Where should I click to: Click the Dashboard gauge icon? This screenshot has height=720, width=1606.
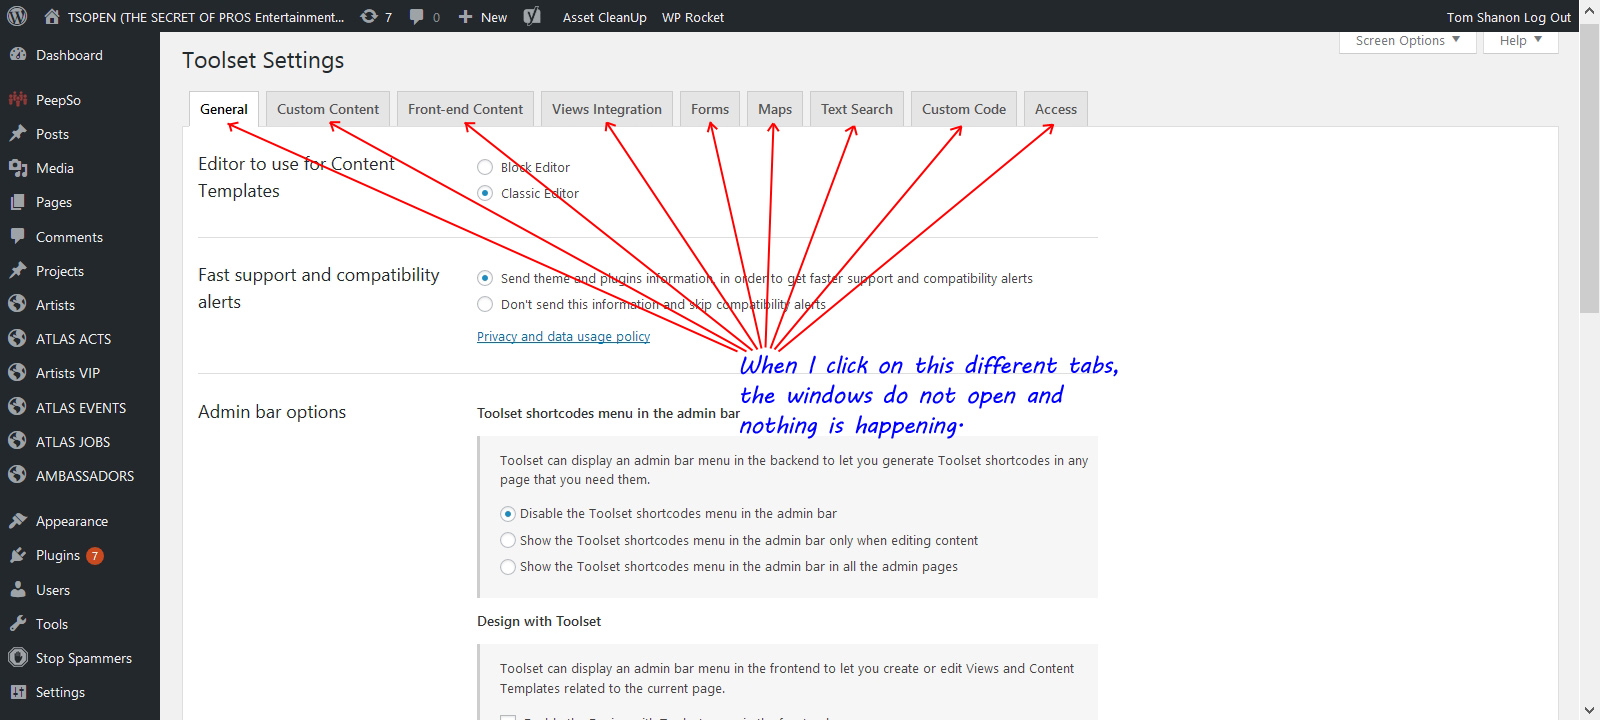17,55
